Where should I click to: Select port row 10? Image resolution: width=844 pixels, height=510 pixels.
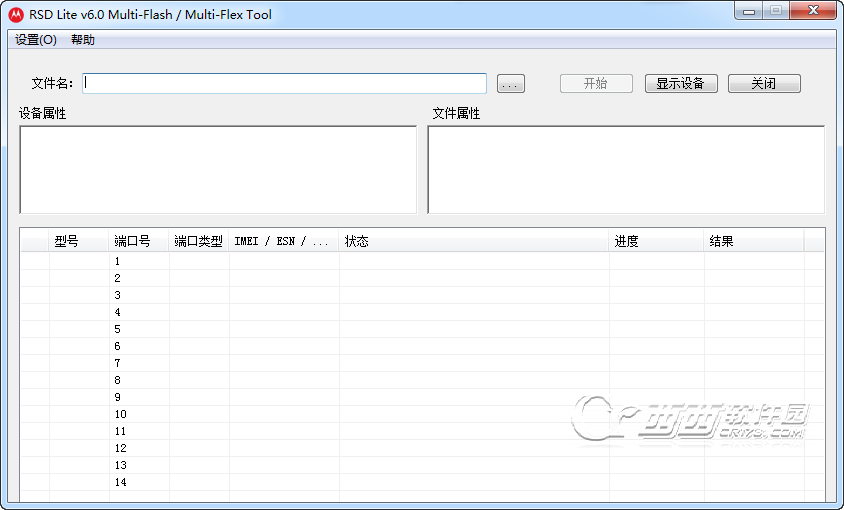pyautogui.click(x=422, y=414)
